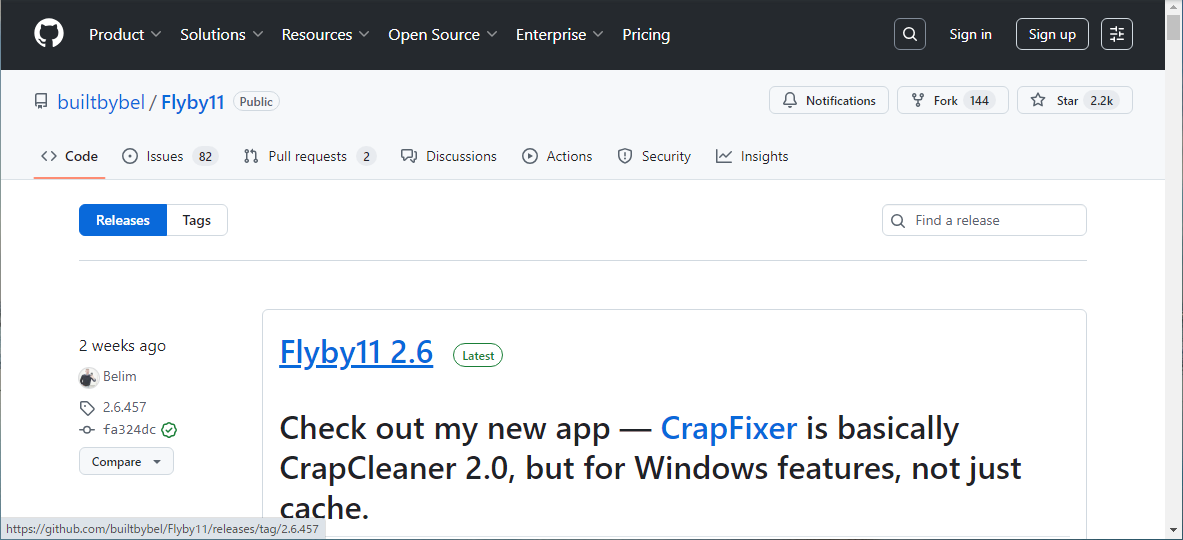
Task: Click the Belim avatar image
Action: [x=89, y=378]
